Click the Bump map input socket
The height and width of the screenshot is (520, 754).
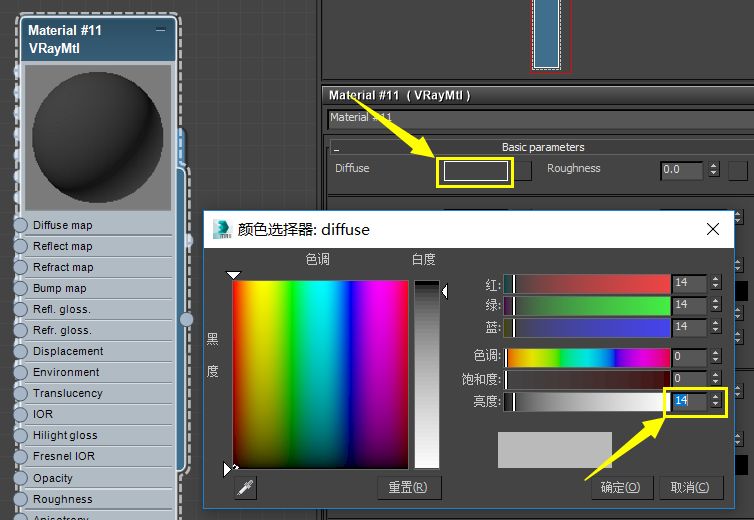20,288
